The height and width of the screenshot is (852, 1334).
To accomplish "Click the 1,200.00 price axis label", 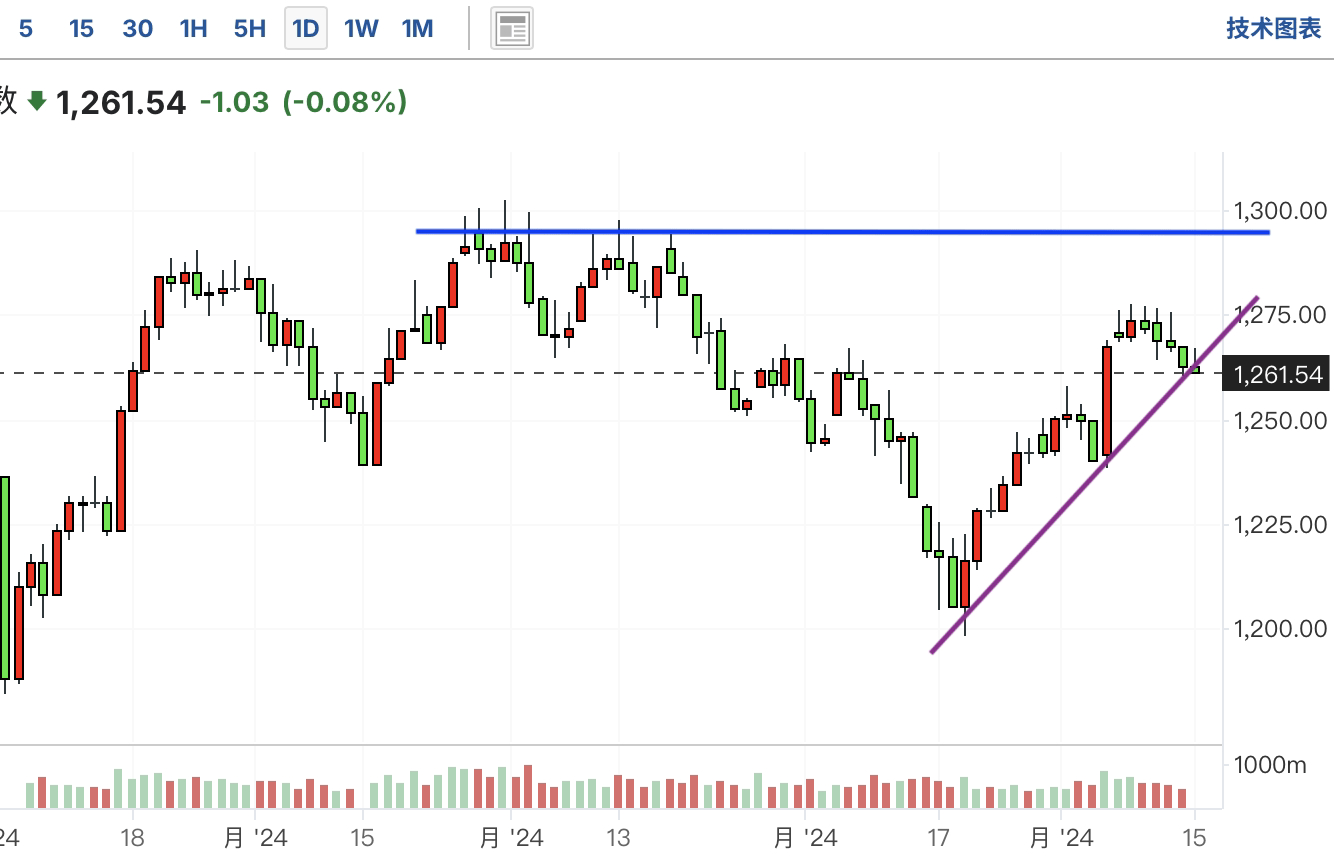I will click(1281, 628).
